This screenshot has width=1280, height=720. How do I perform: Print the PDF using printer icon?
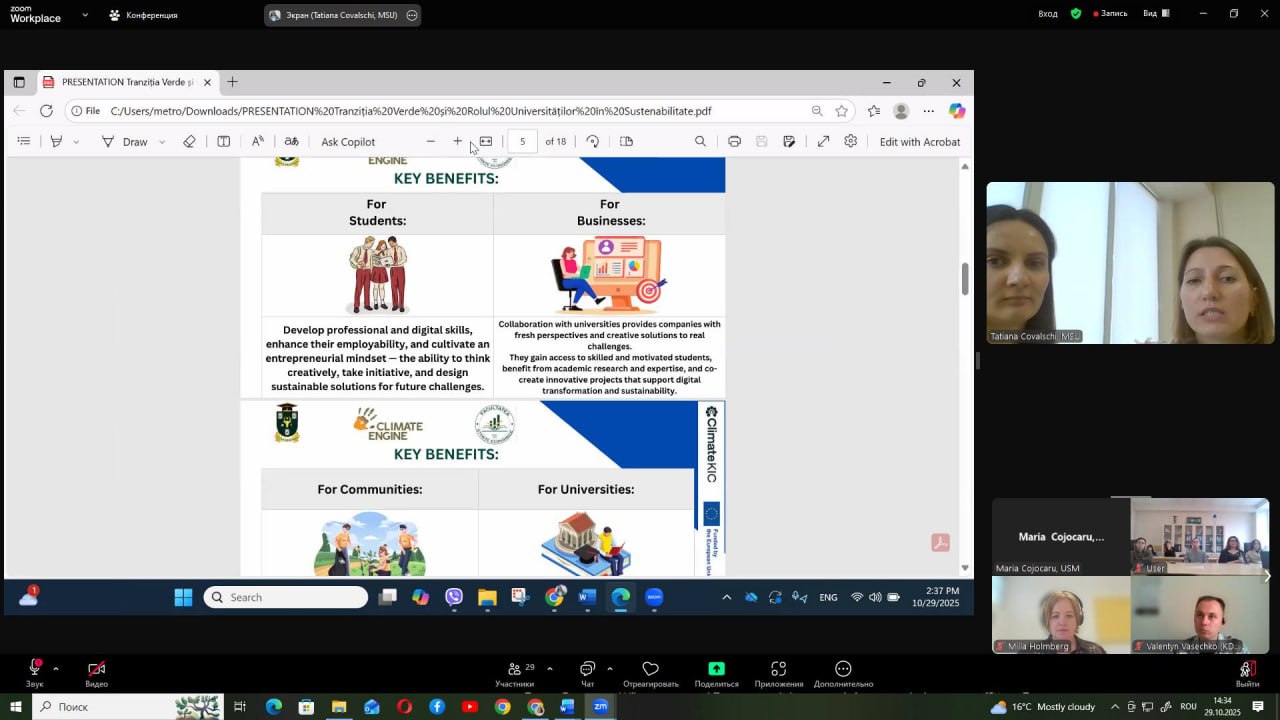point(734,142)
